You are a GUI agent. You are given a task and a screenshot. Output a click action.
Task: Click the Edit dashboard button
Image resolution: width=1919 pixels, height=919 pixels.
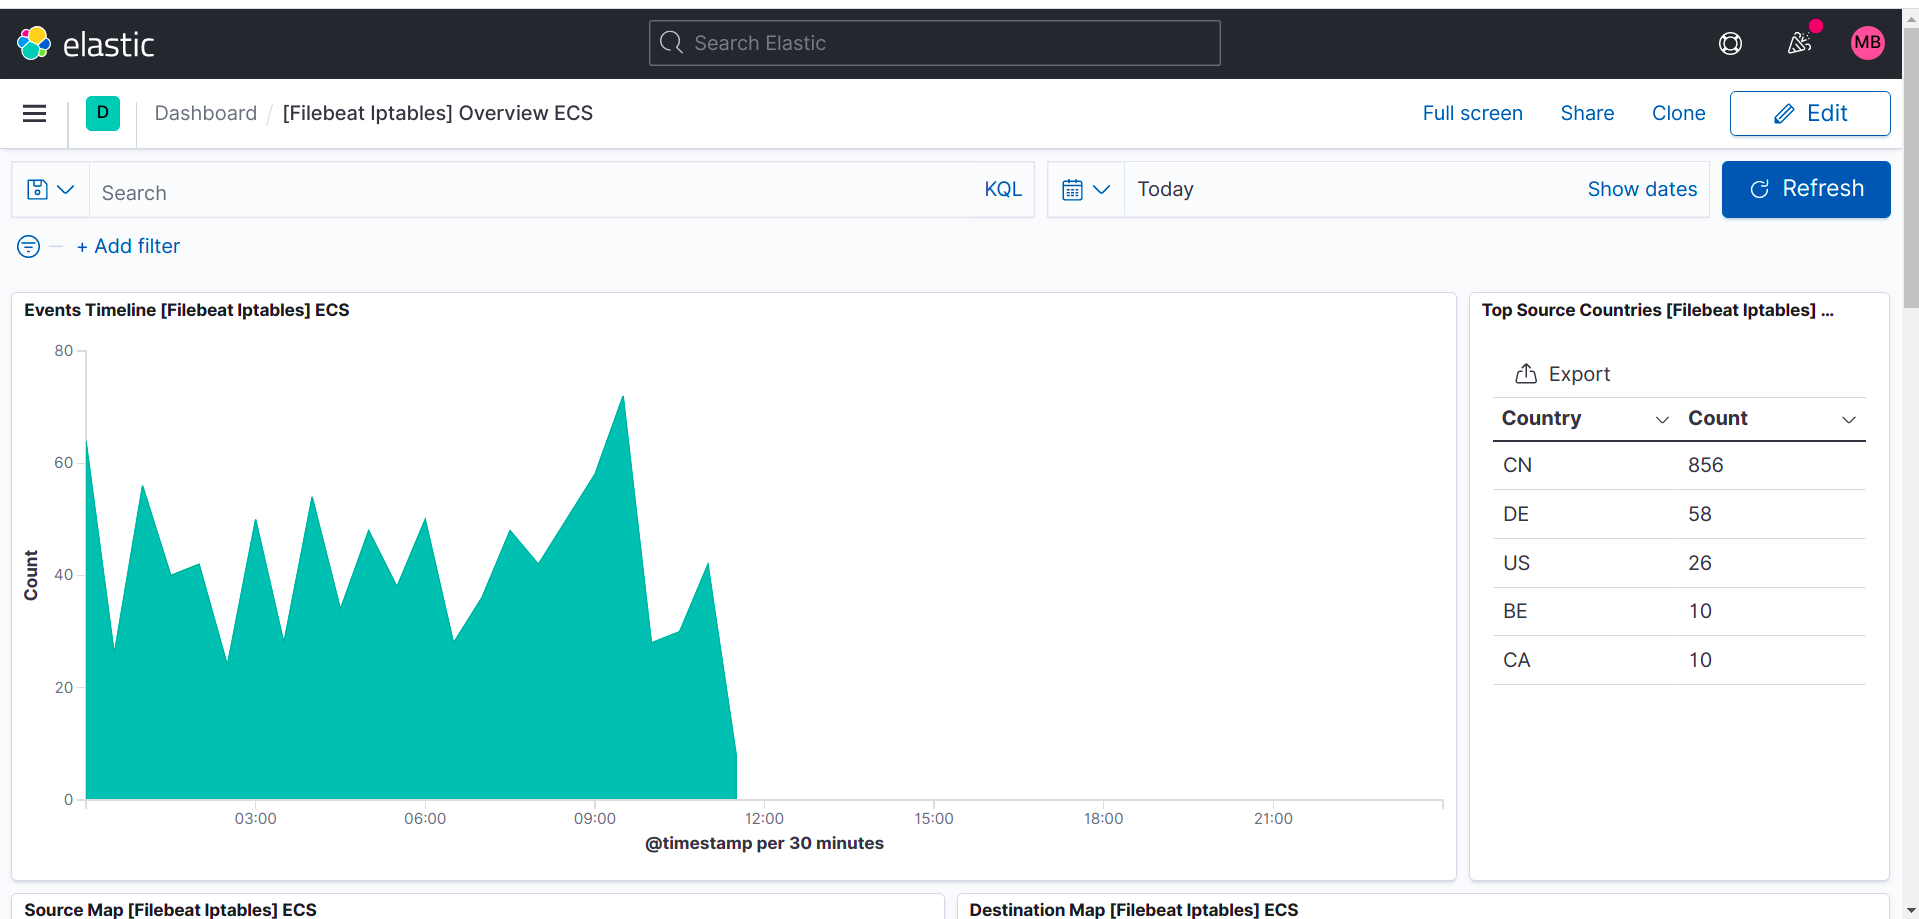[x=1810, y=113]
